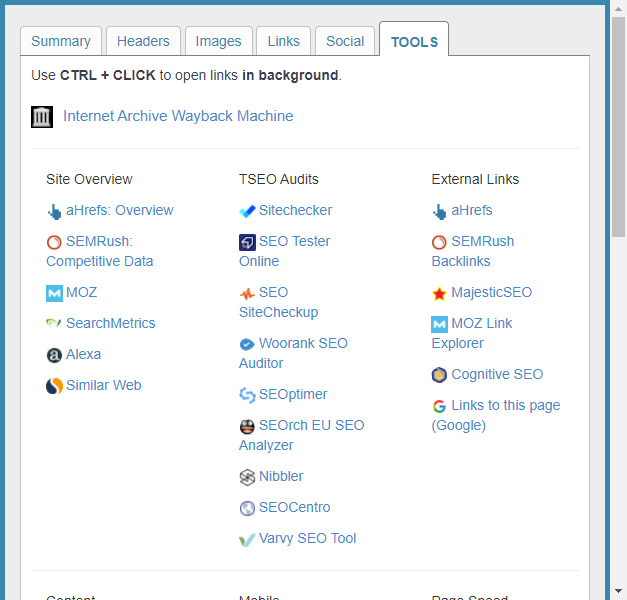Select the Images tab
Screen dimensions: 627x600
(218, 41)
